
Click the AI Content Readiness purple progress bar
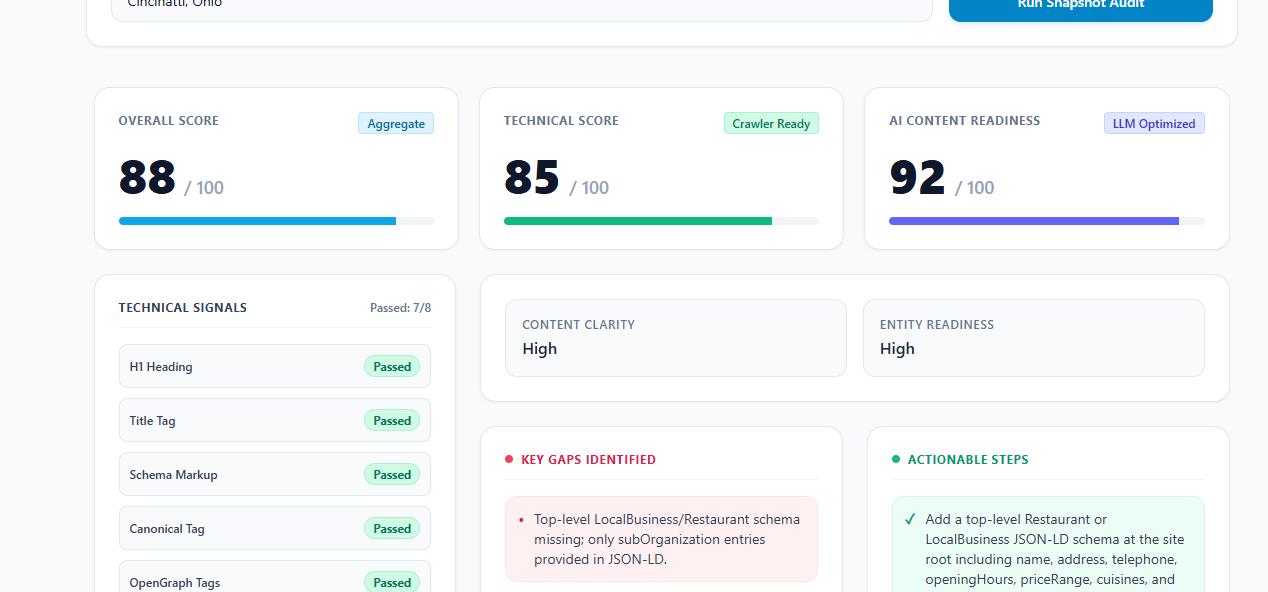[1047, 221]
